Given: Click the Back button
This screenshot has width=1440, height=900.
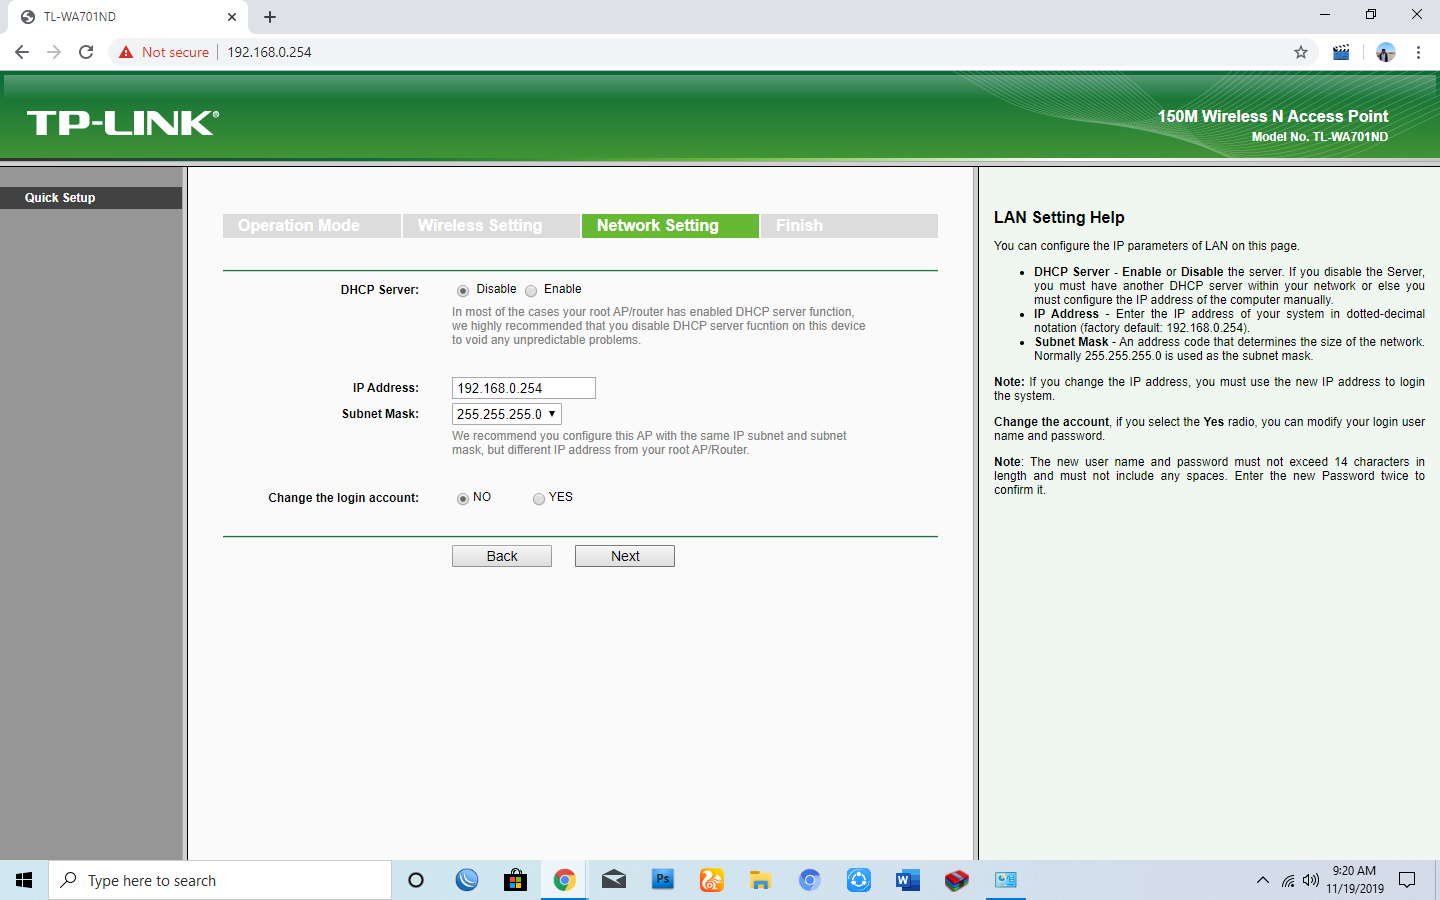Looking at the screenshot, I should click(502, 556).
